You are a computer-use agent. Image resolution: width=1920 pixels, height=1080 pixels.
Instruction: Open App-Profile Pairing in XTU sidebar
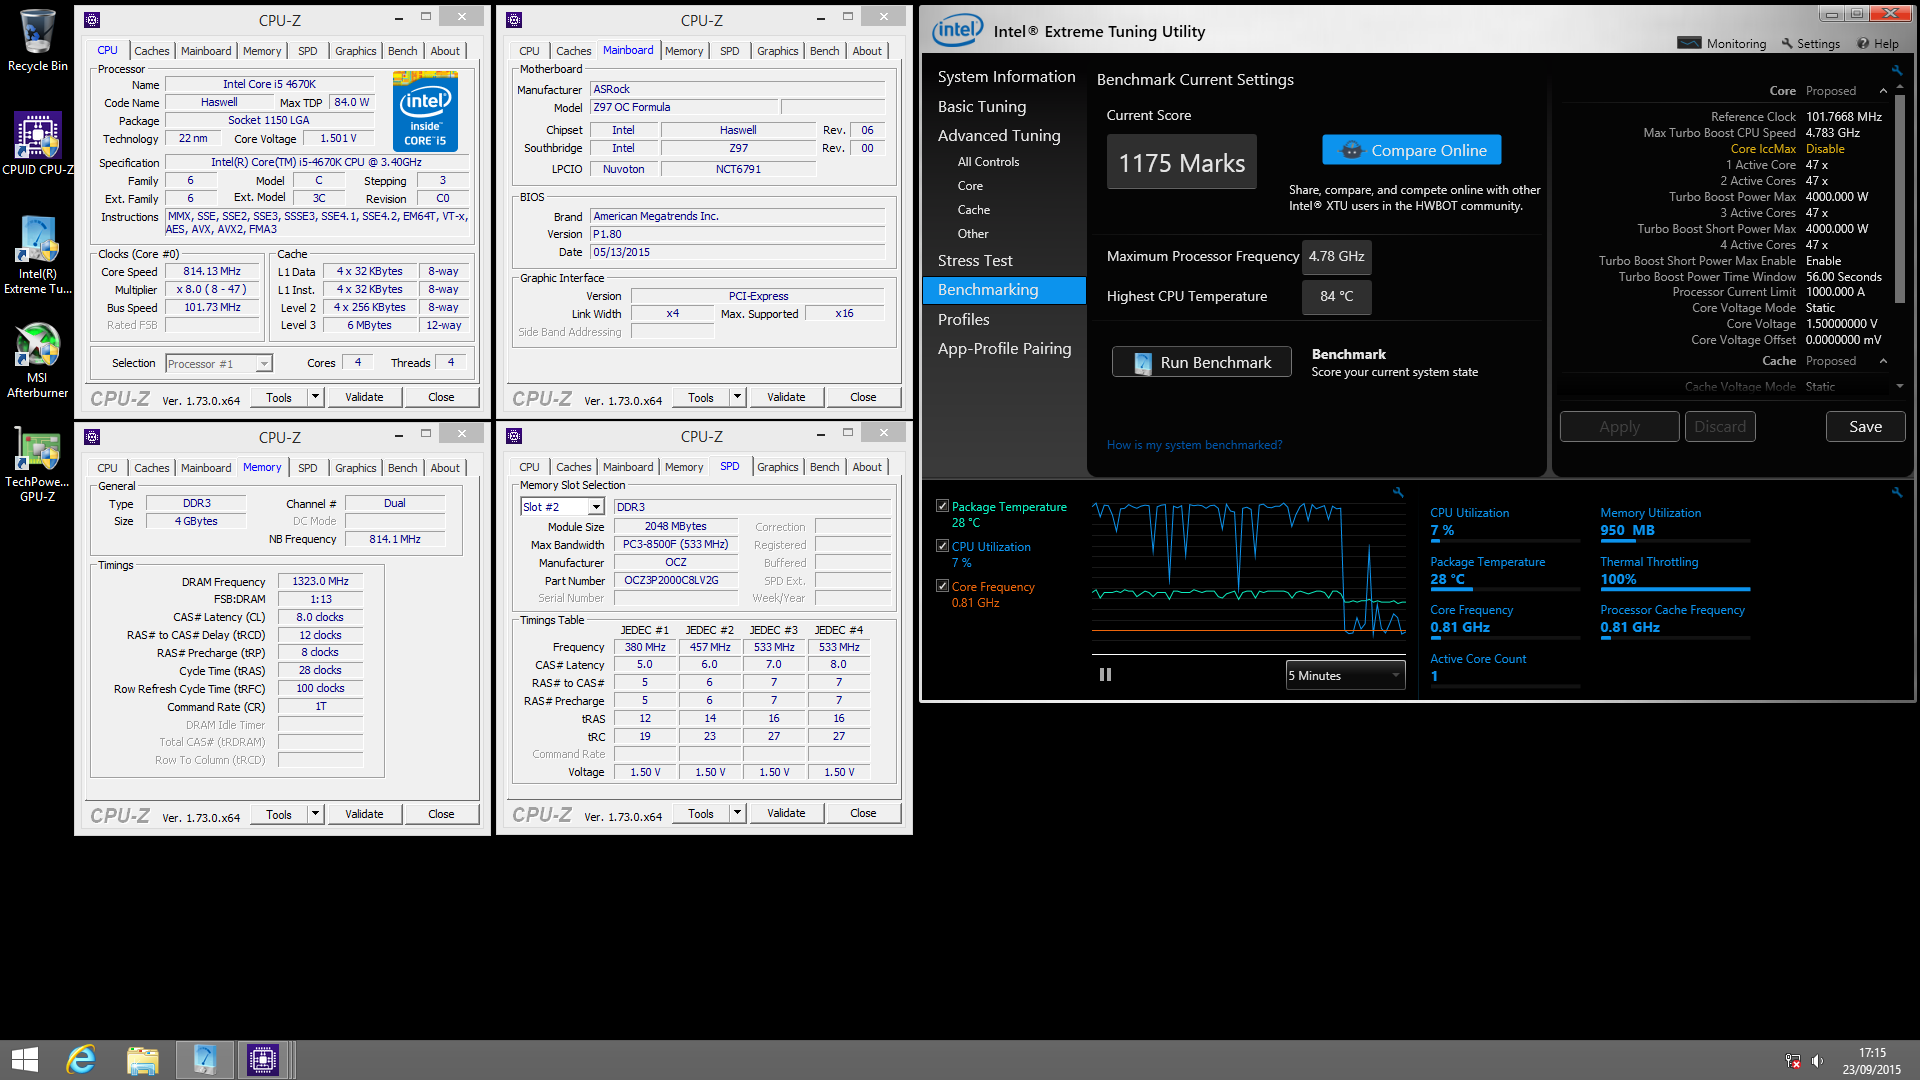coord(1004,349)
